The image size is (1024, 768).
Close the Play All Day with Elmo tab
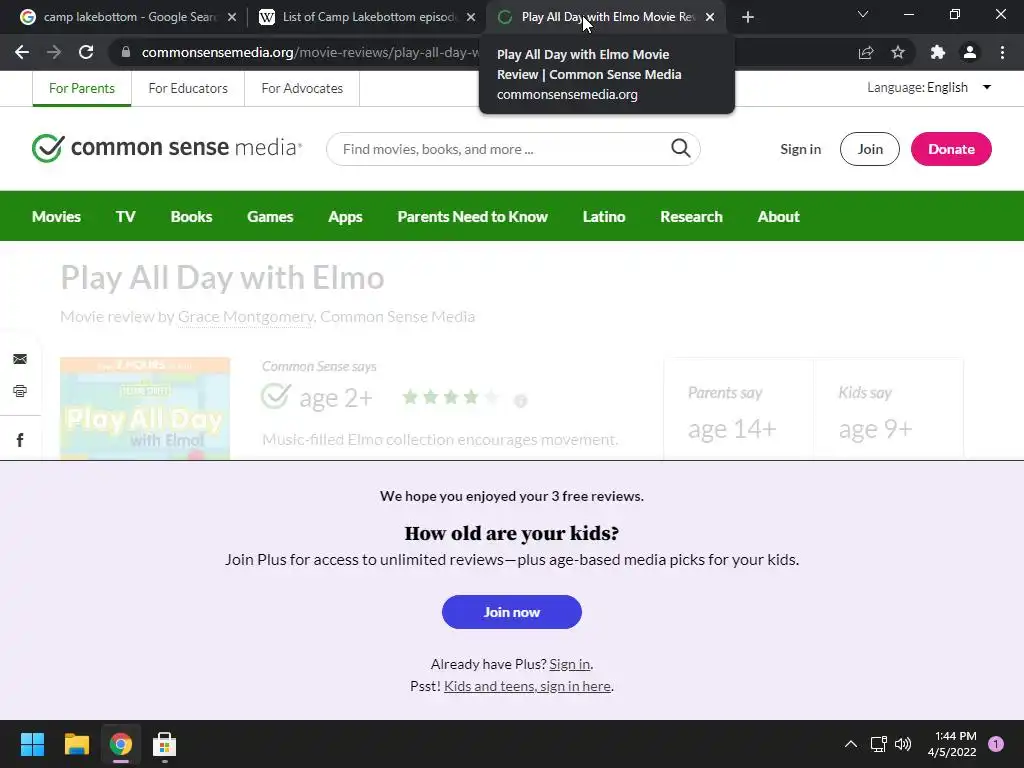(x=710, y=18)
